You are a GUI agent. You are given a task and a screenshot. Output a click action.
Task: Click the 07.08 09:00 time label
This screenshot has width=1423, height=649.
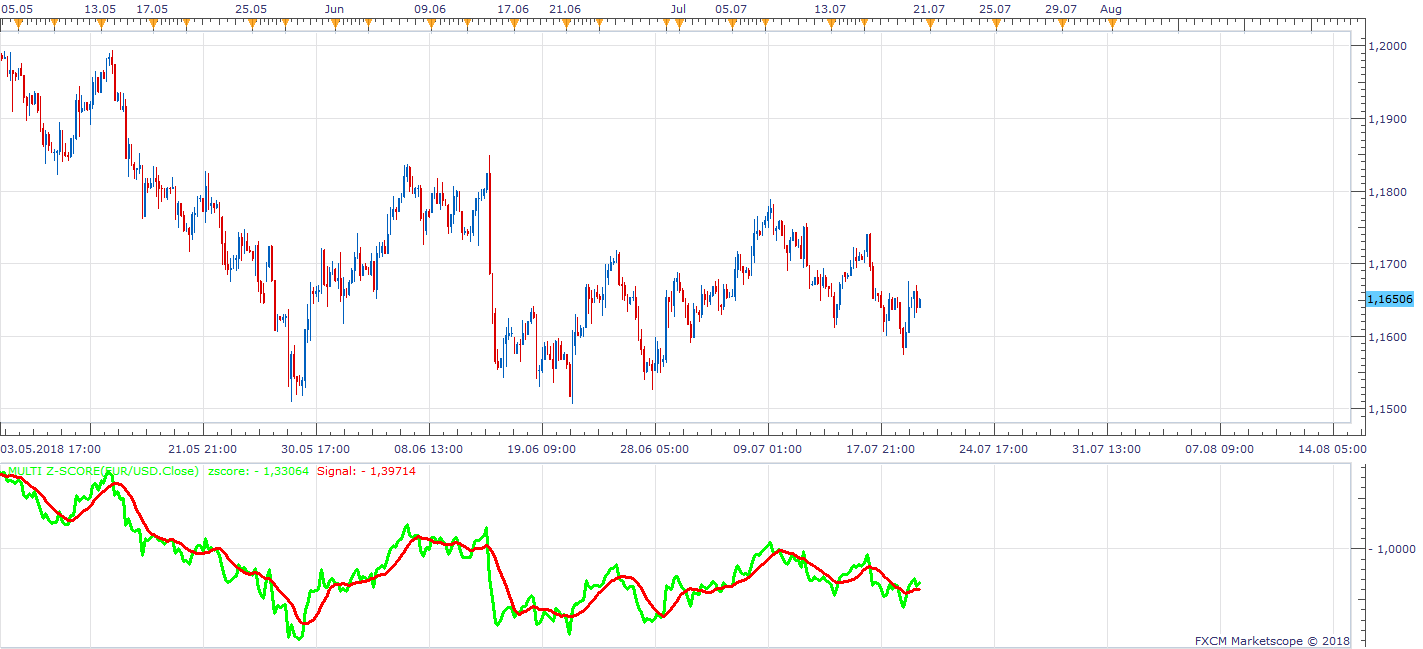(x=1219, y=449)
